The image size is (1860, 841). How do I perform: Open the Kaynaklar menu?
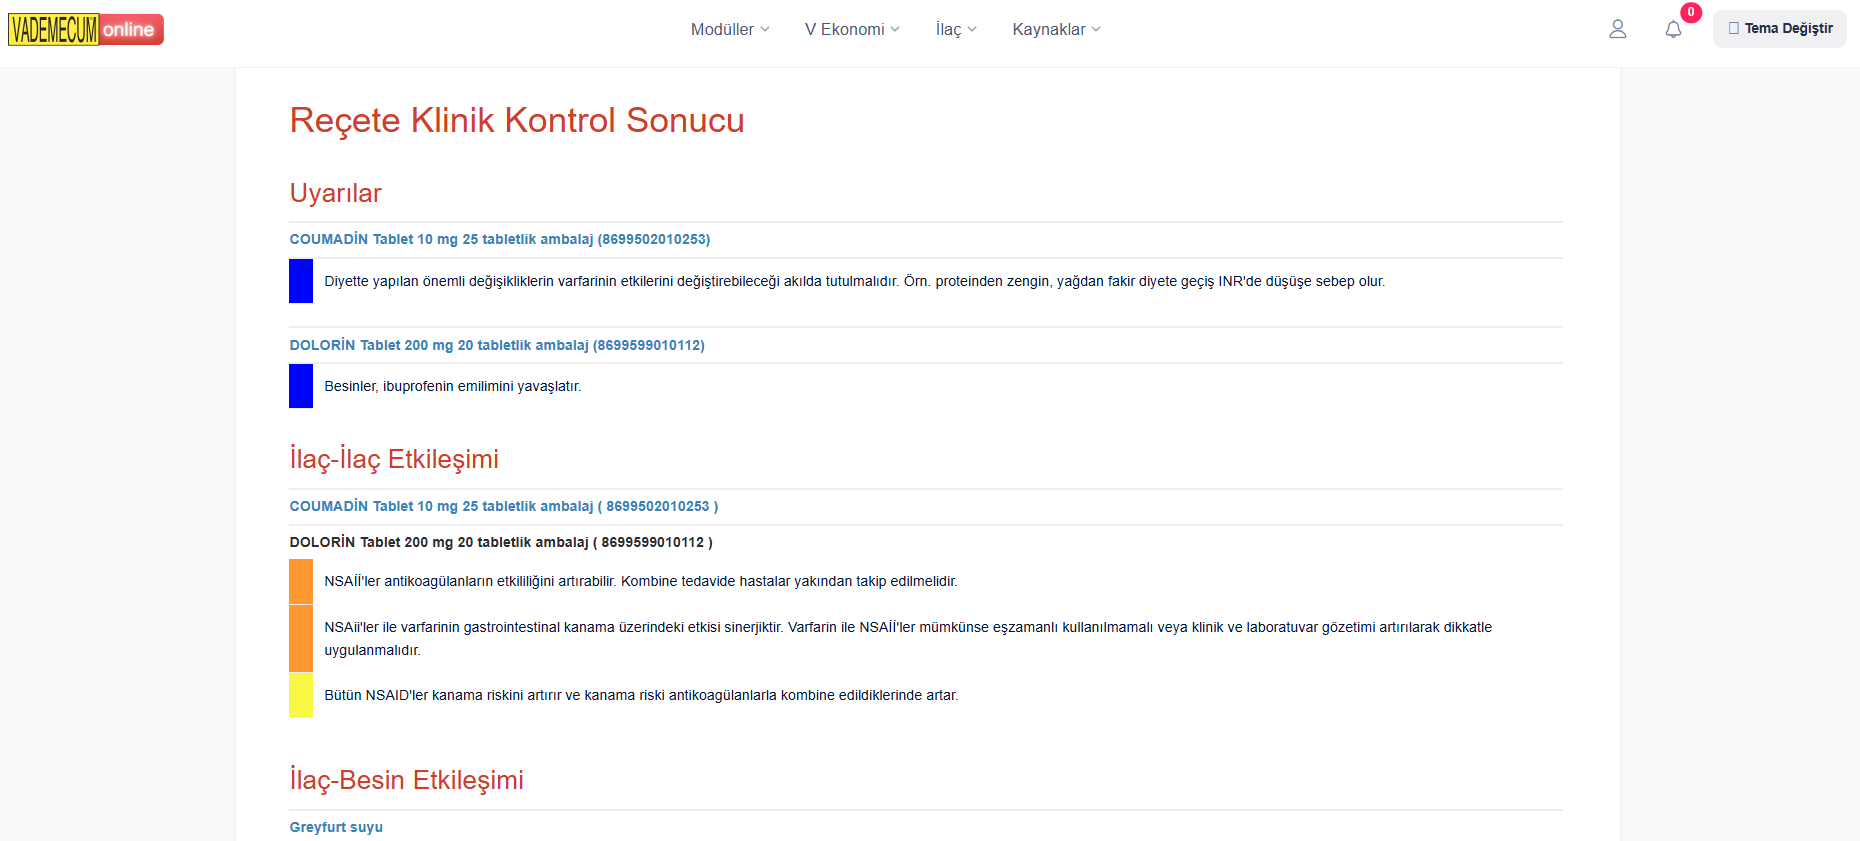[1056, 30]
